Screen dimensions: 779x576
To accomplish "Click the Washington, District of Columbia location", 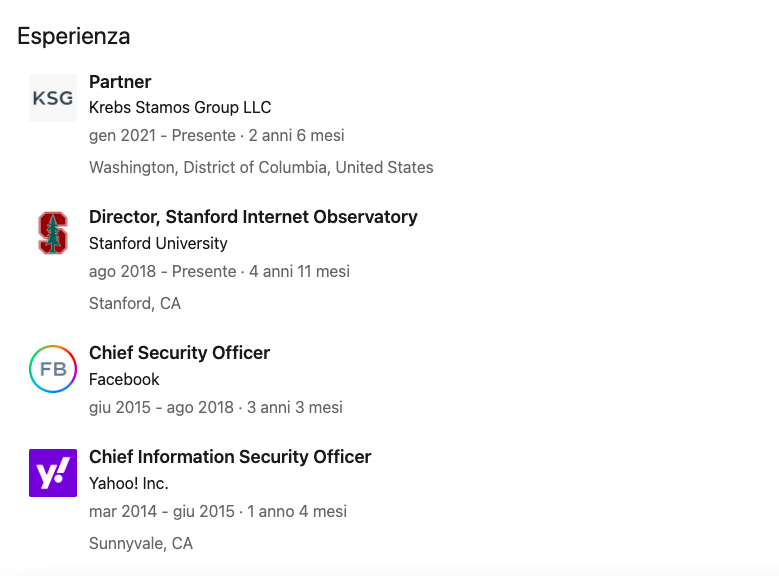I will (261, 168).
